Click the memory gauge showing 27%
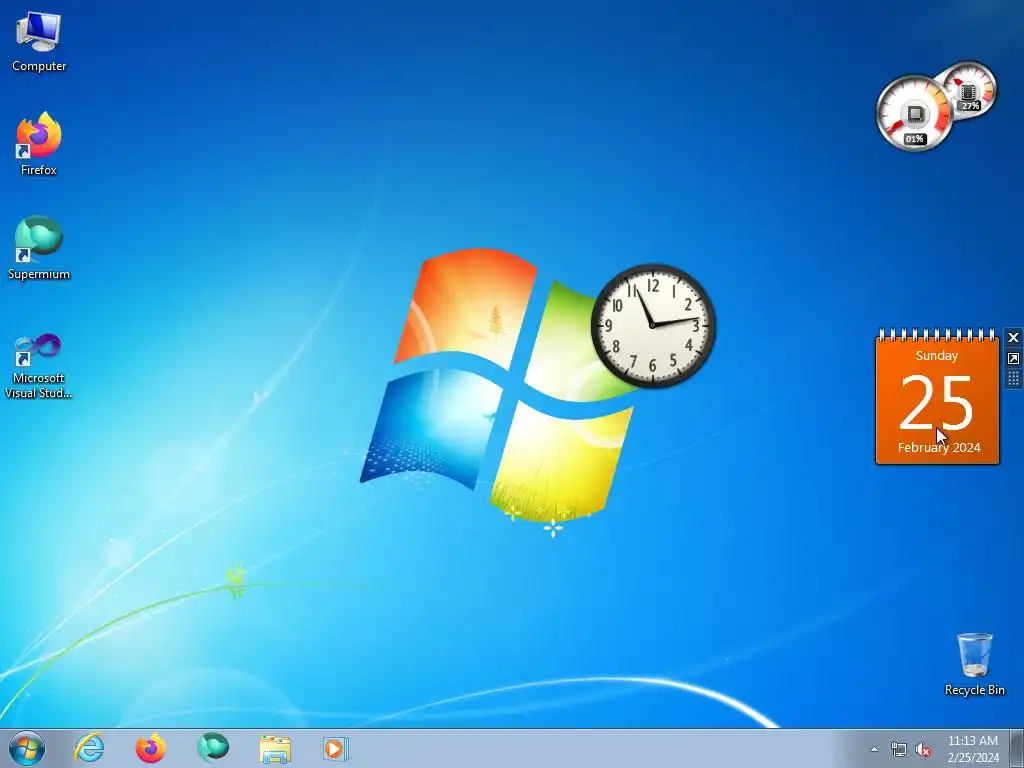 (970, 90)
